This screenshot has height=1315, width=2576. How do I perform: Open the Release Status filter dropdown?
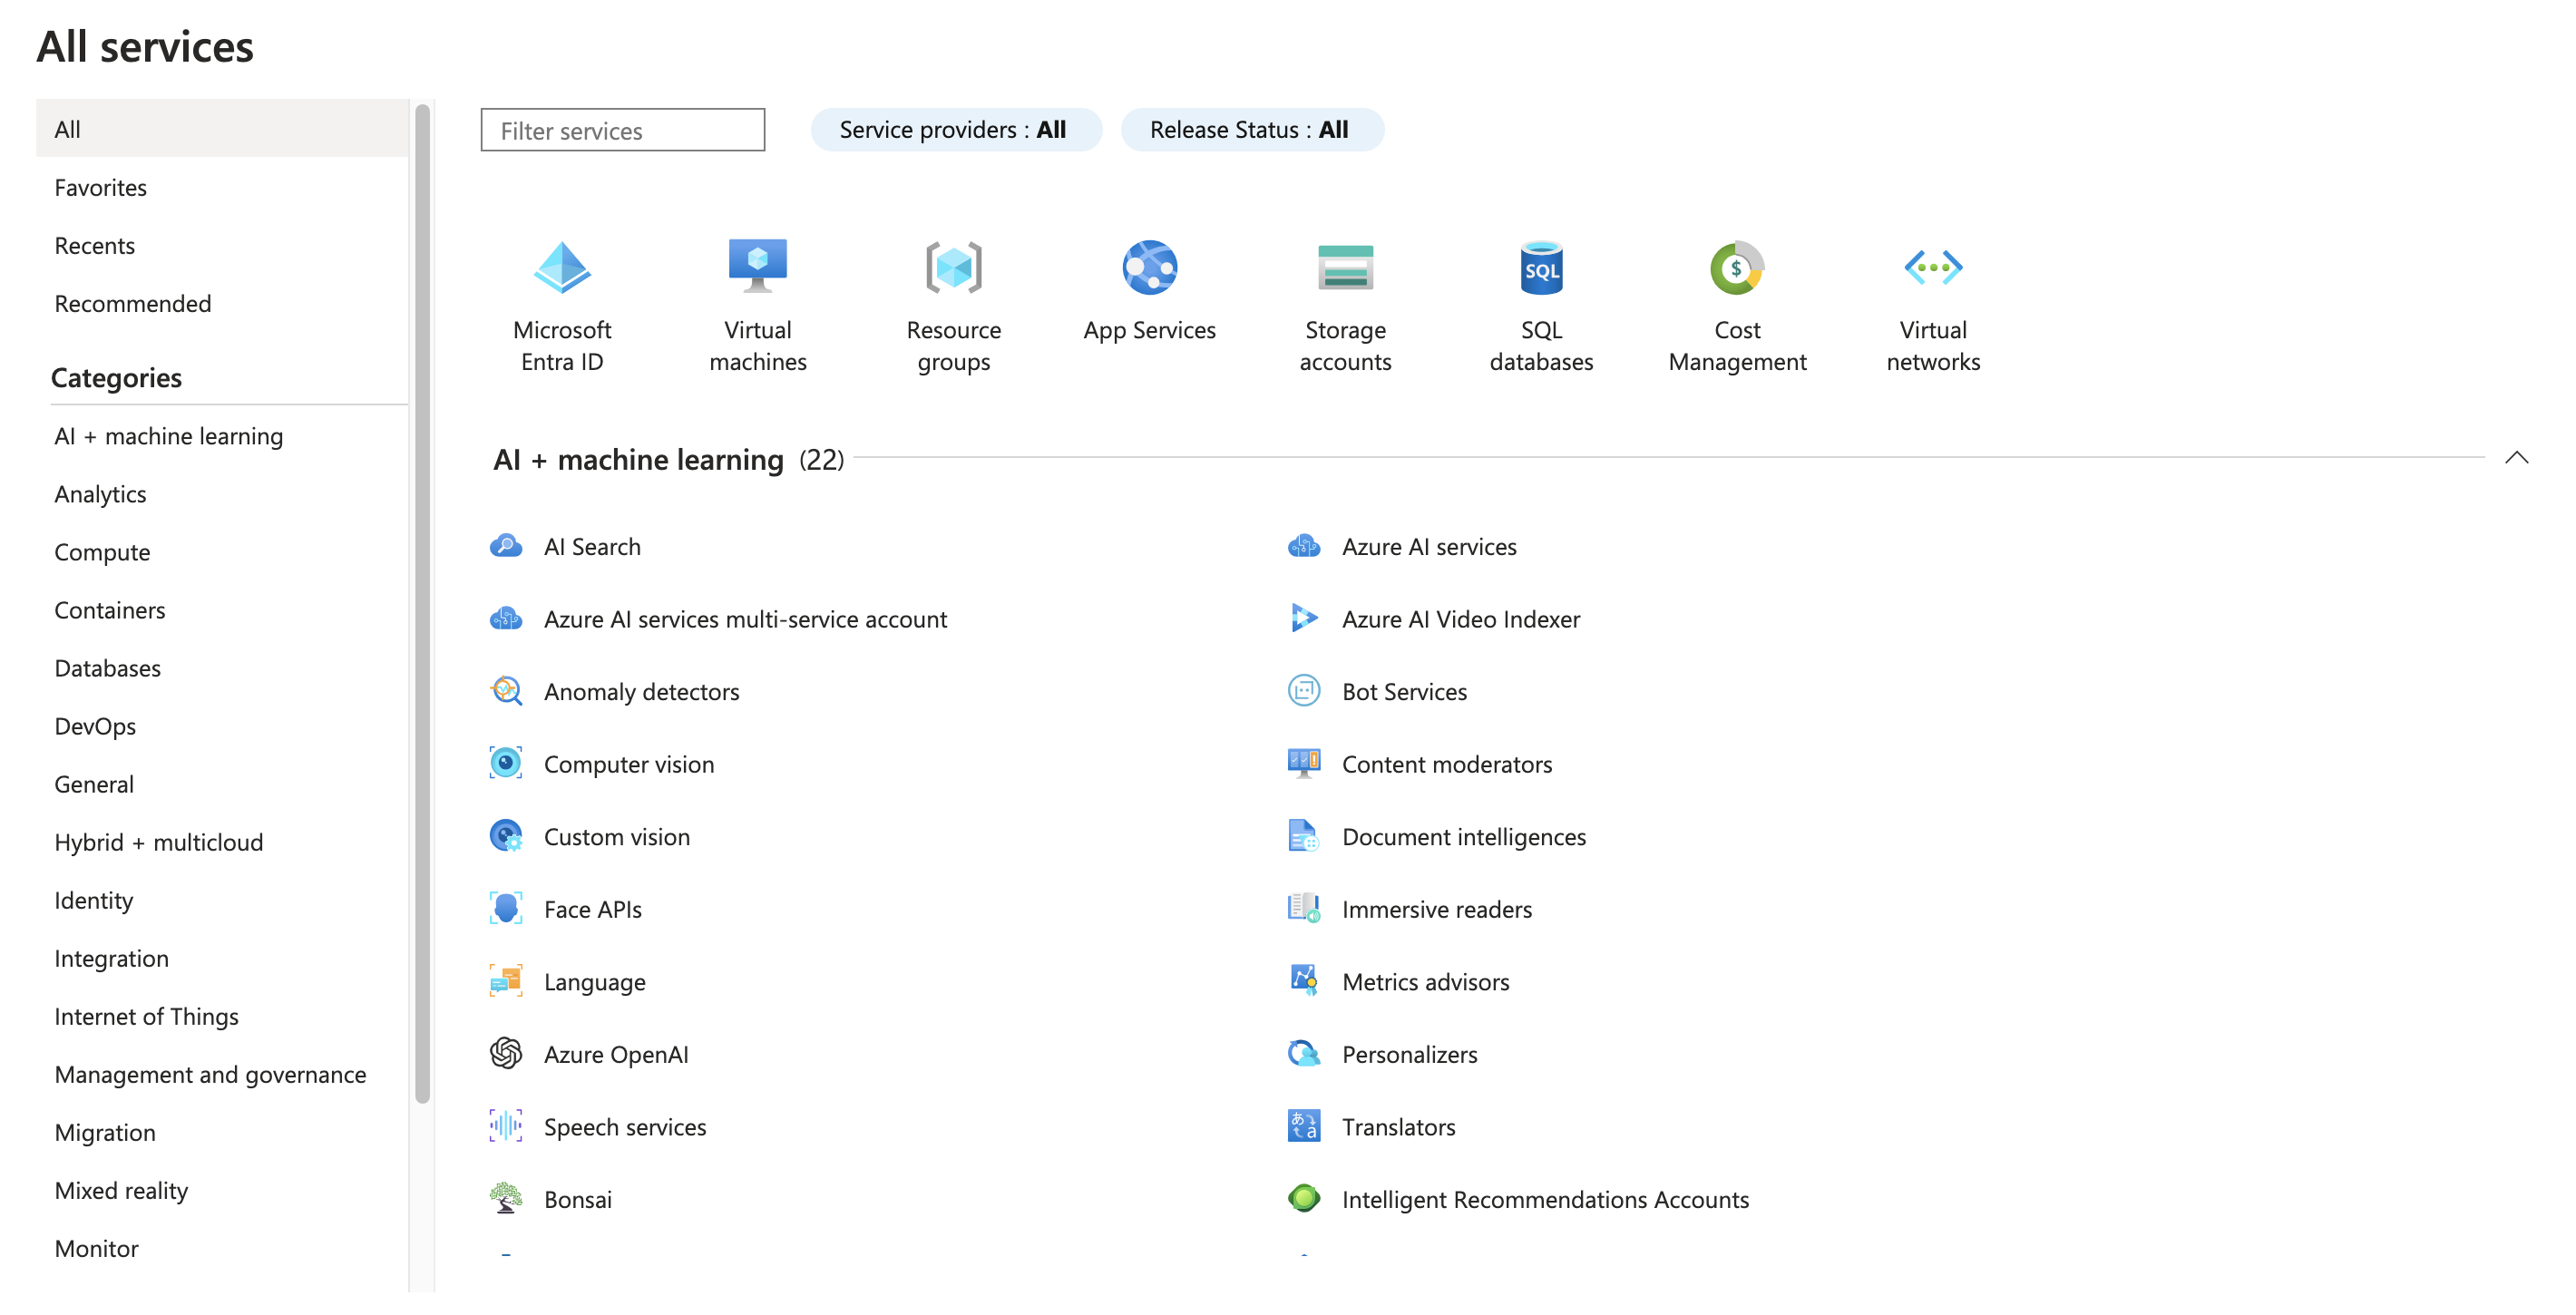click(x=1251, y=130)
